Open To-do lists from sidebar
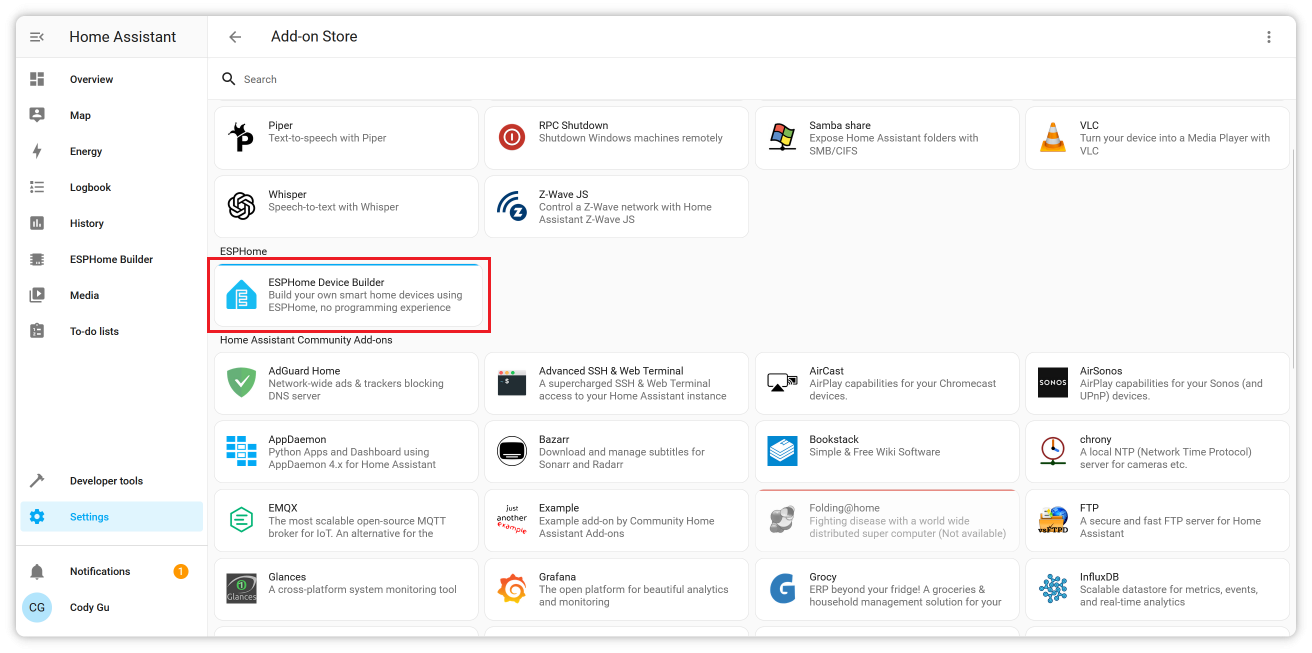 (x=112, y=331)
